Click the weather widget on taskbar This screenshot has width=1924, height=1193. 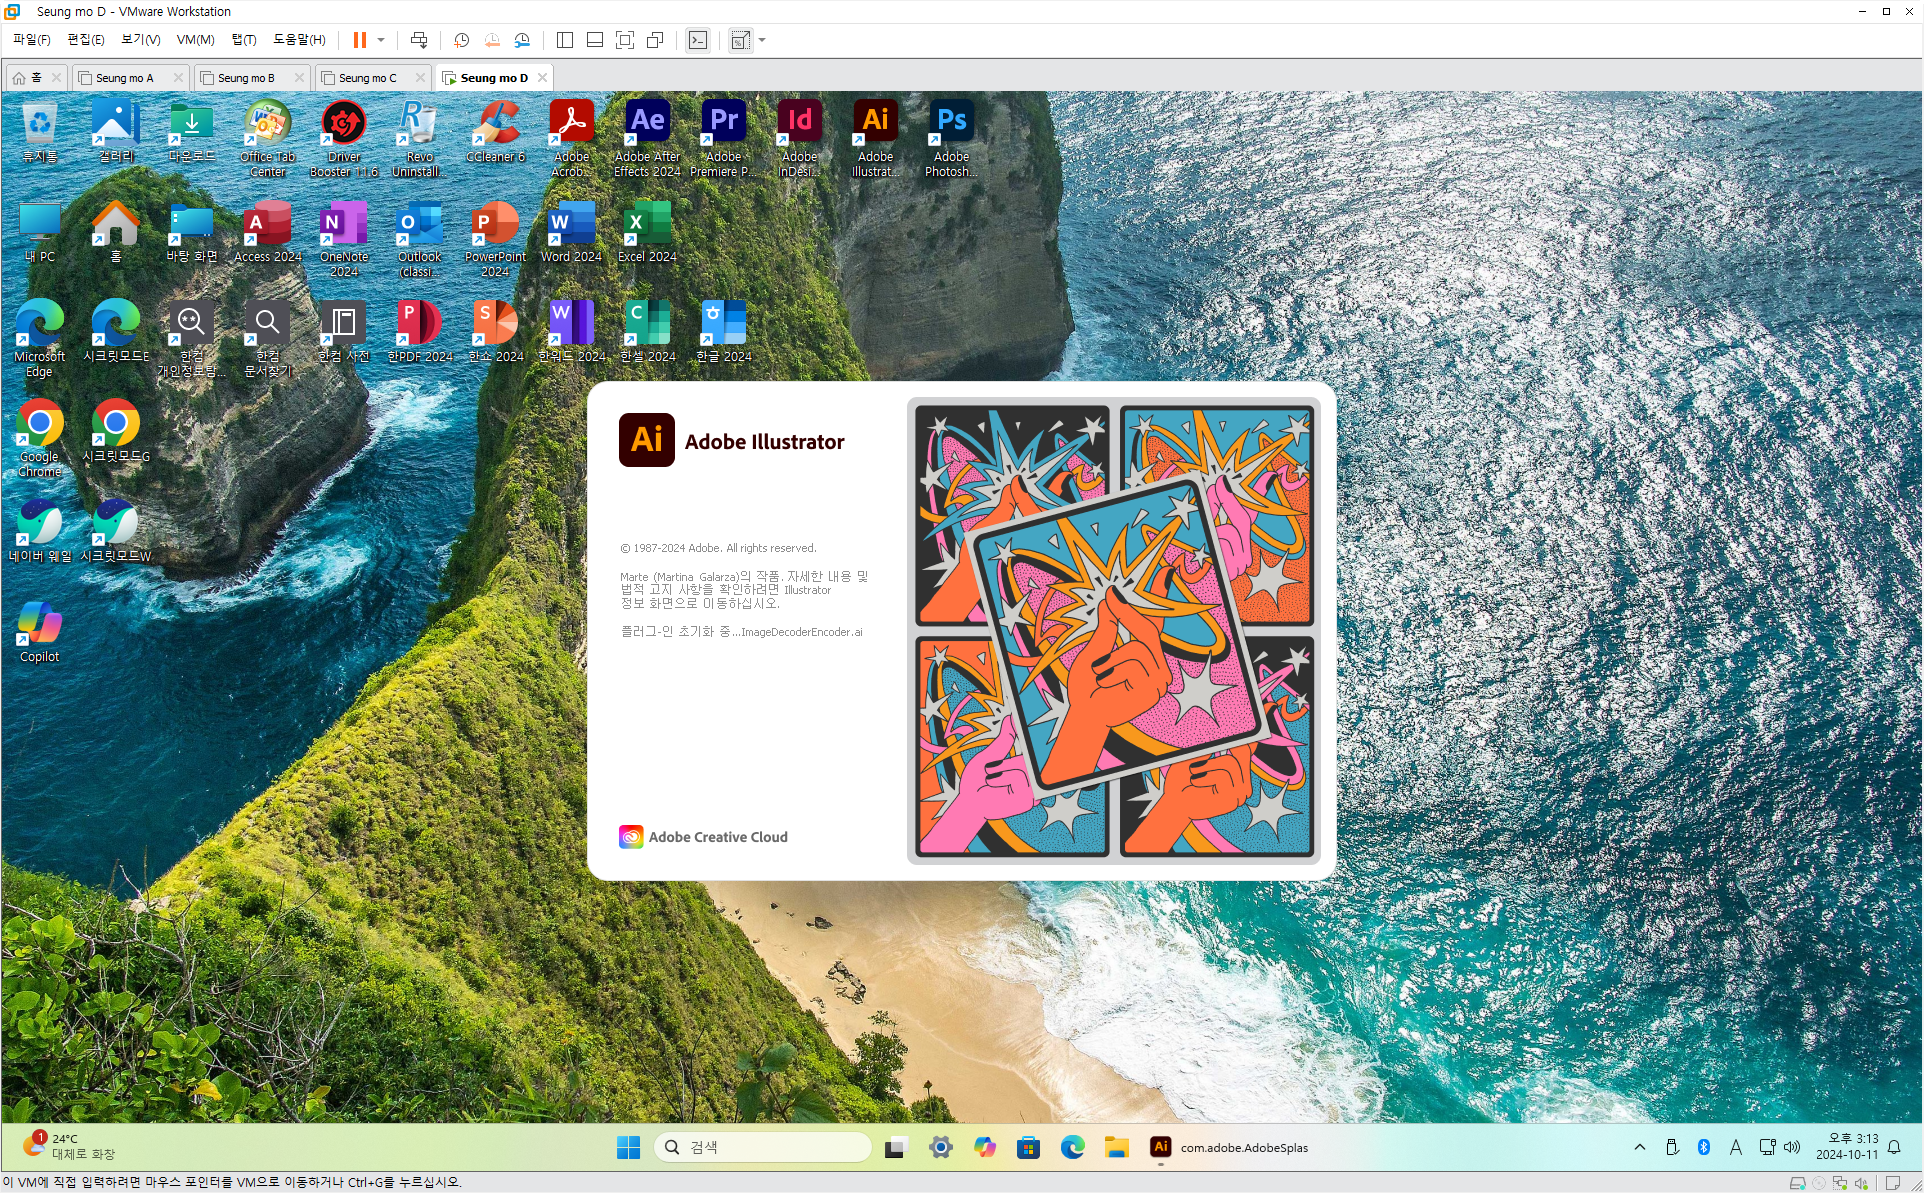pos(70,1146)
